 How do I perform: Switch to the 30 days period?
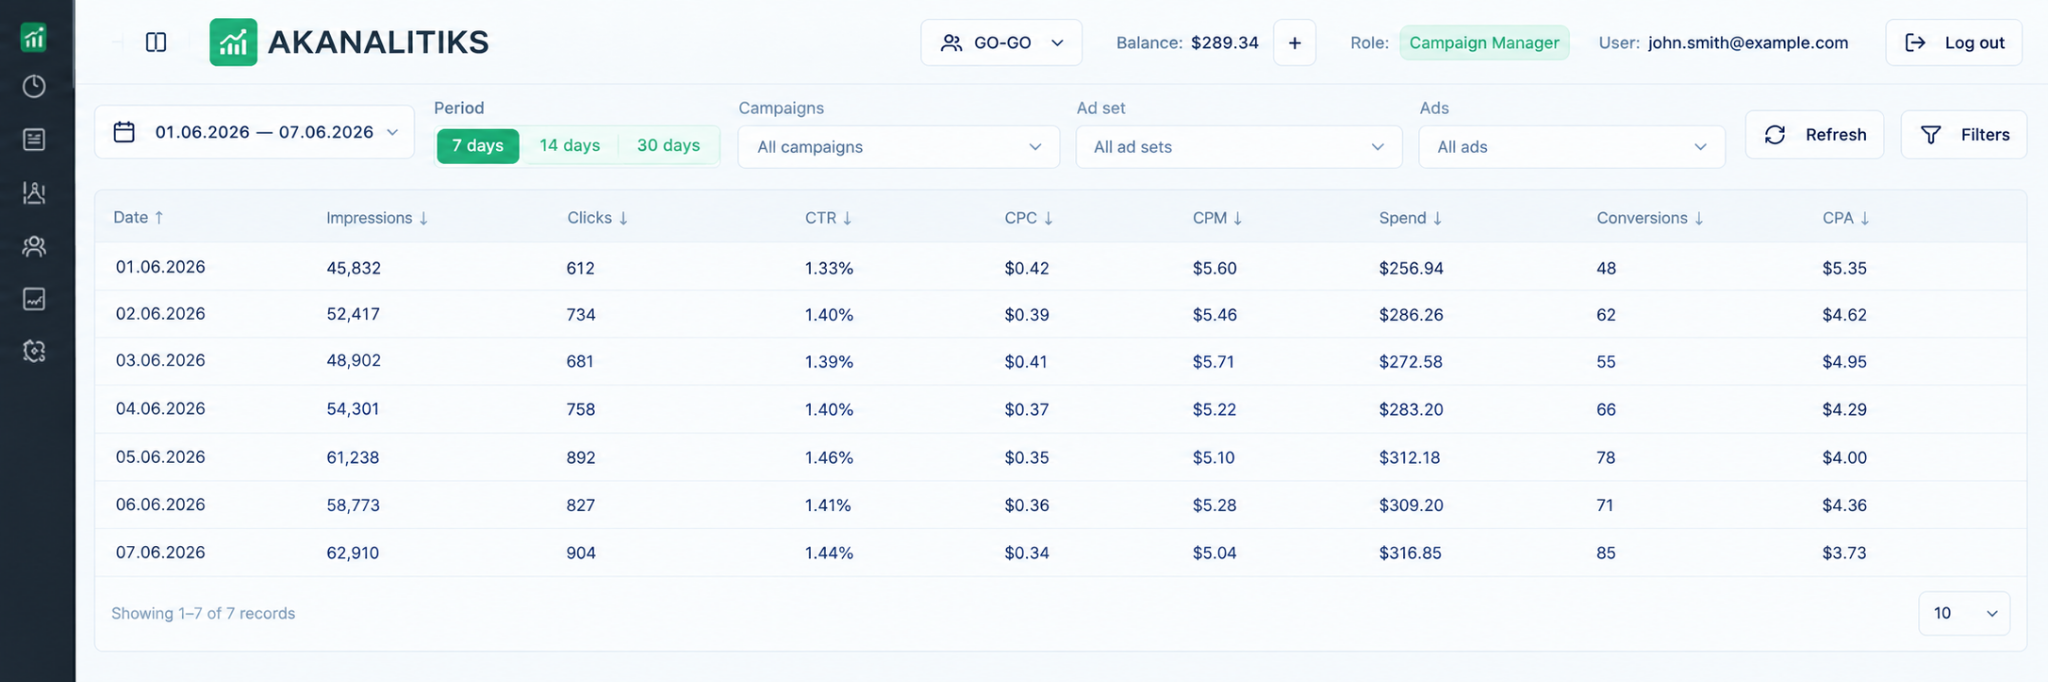point(668,146)
